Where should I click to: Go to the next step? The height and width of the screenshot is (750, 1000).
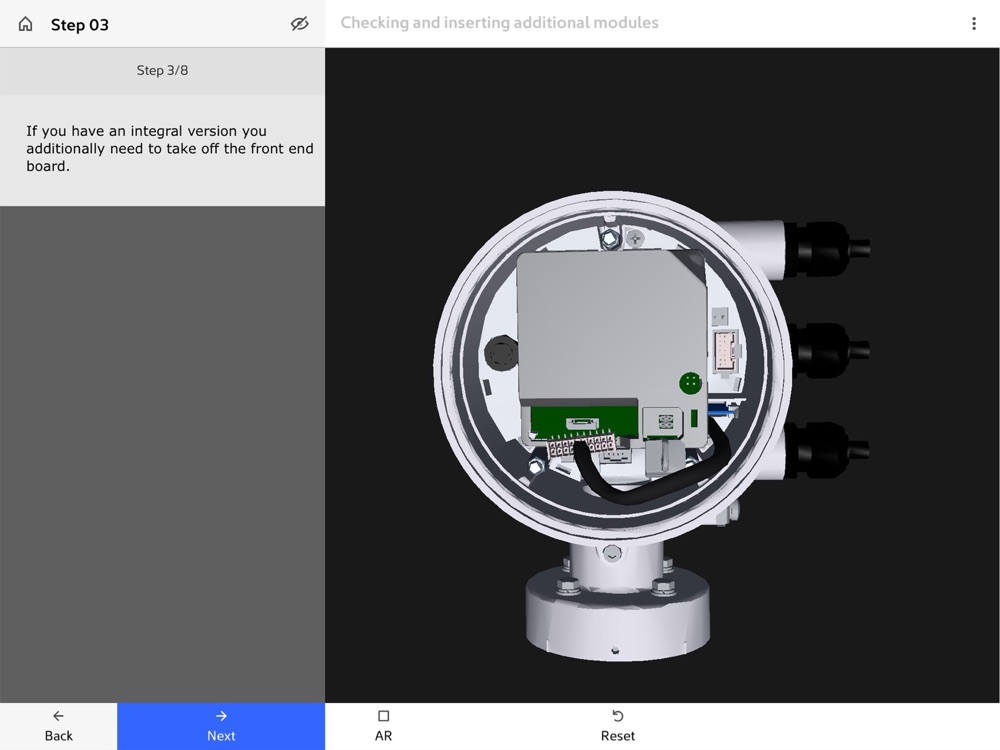tap(221, 726)
